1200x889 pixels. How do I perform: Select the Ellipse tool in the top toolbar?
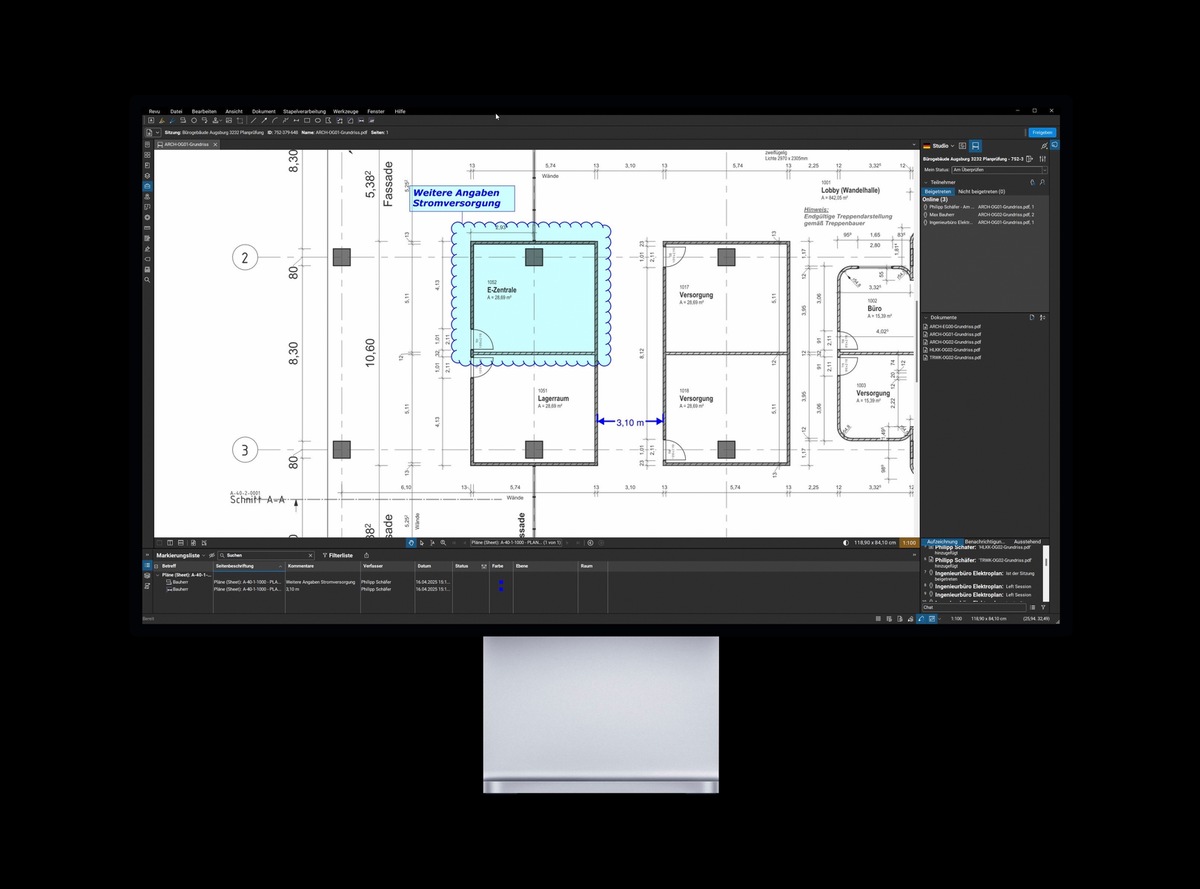click(318, 120)
